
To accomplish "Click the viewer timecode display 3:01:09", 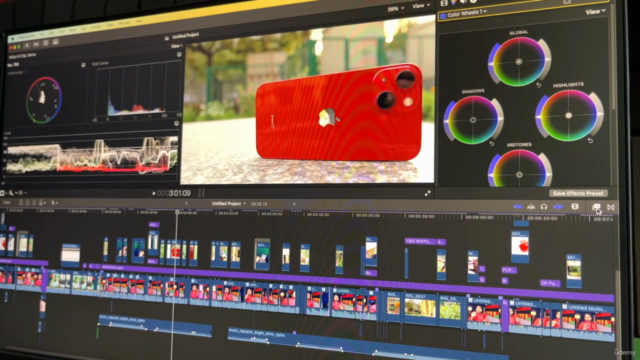I will click(x=174, y=193).
